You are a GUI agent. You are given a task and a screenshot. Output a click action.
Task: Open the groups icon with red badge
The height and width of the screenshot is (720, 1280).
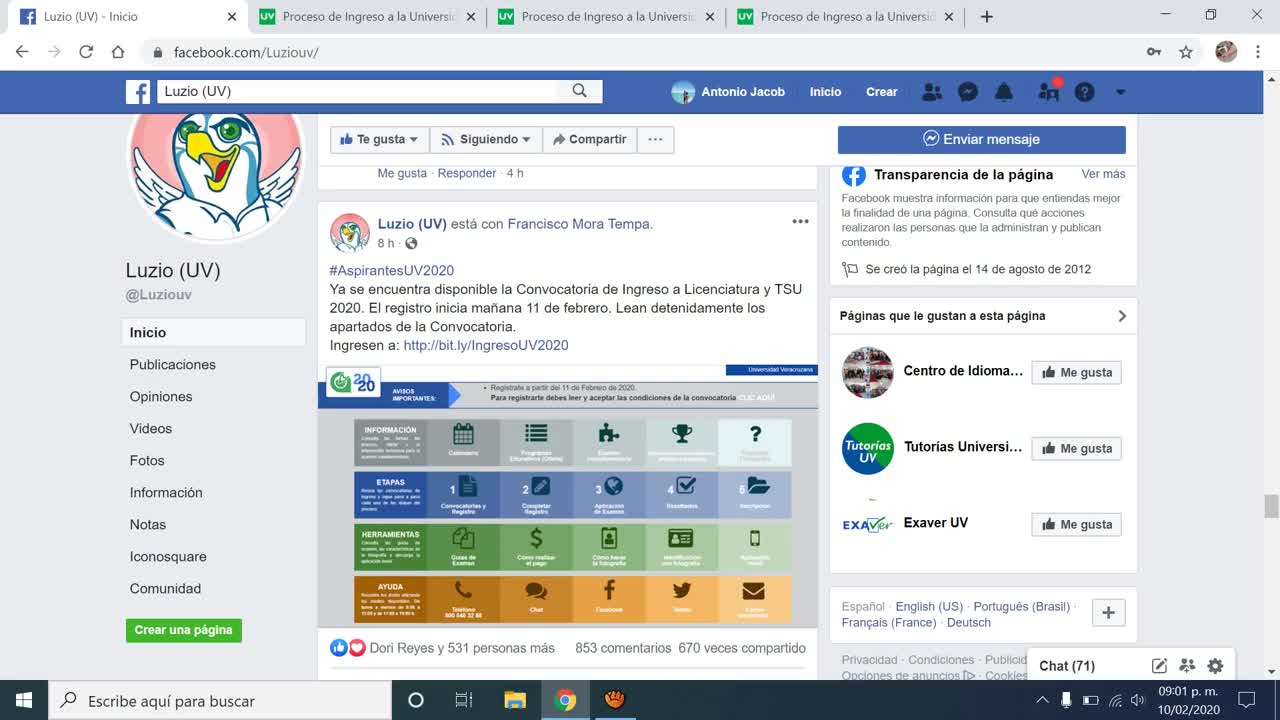(1049, 91)
